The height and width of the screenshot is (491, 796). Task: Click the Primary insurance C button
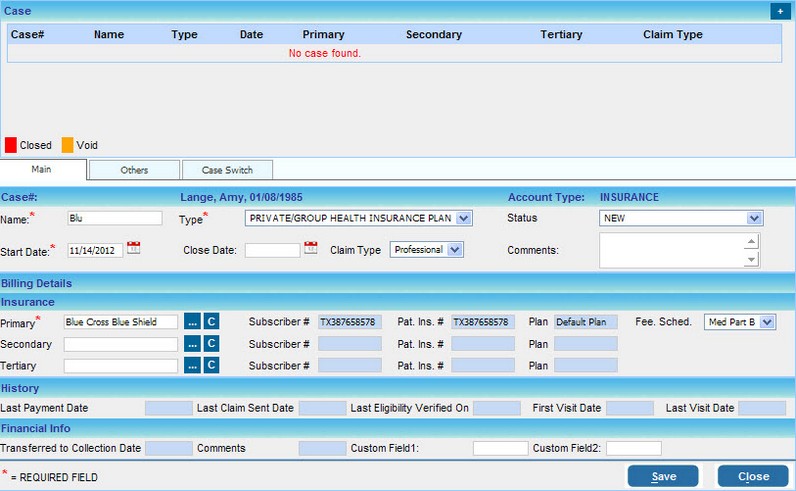(x=211, y=322)
